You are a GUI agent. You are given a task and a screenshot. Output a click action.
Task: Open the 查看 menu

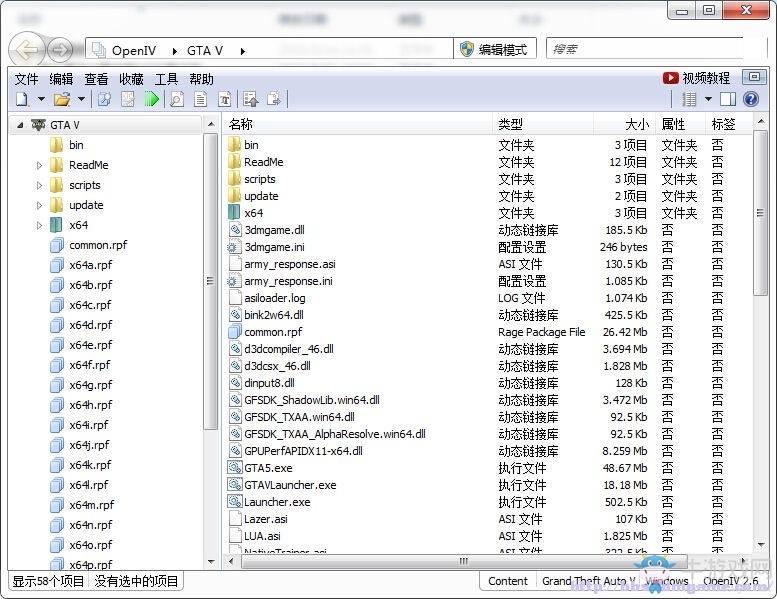pyautogui.click(x=96, y=79)
